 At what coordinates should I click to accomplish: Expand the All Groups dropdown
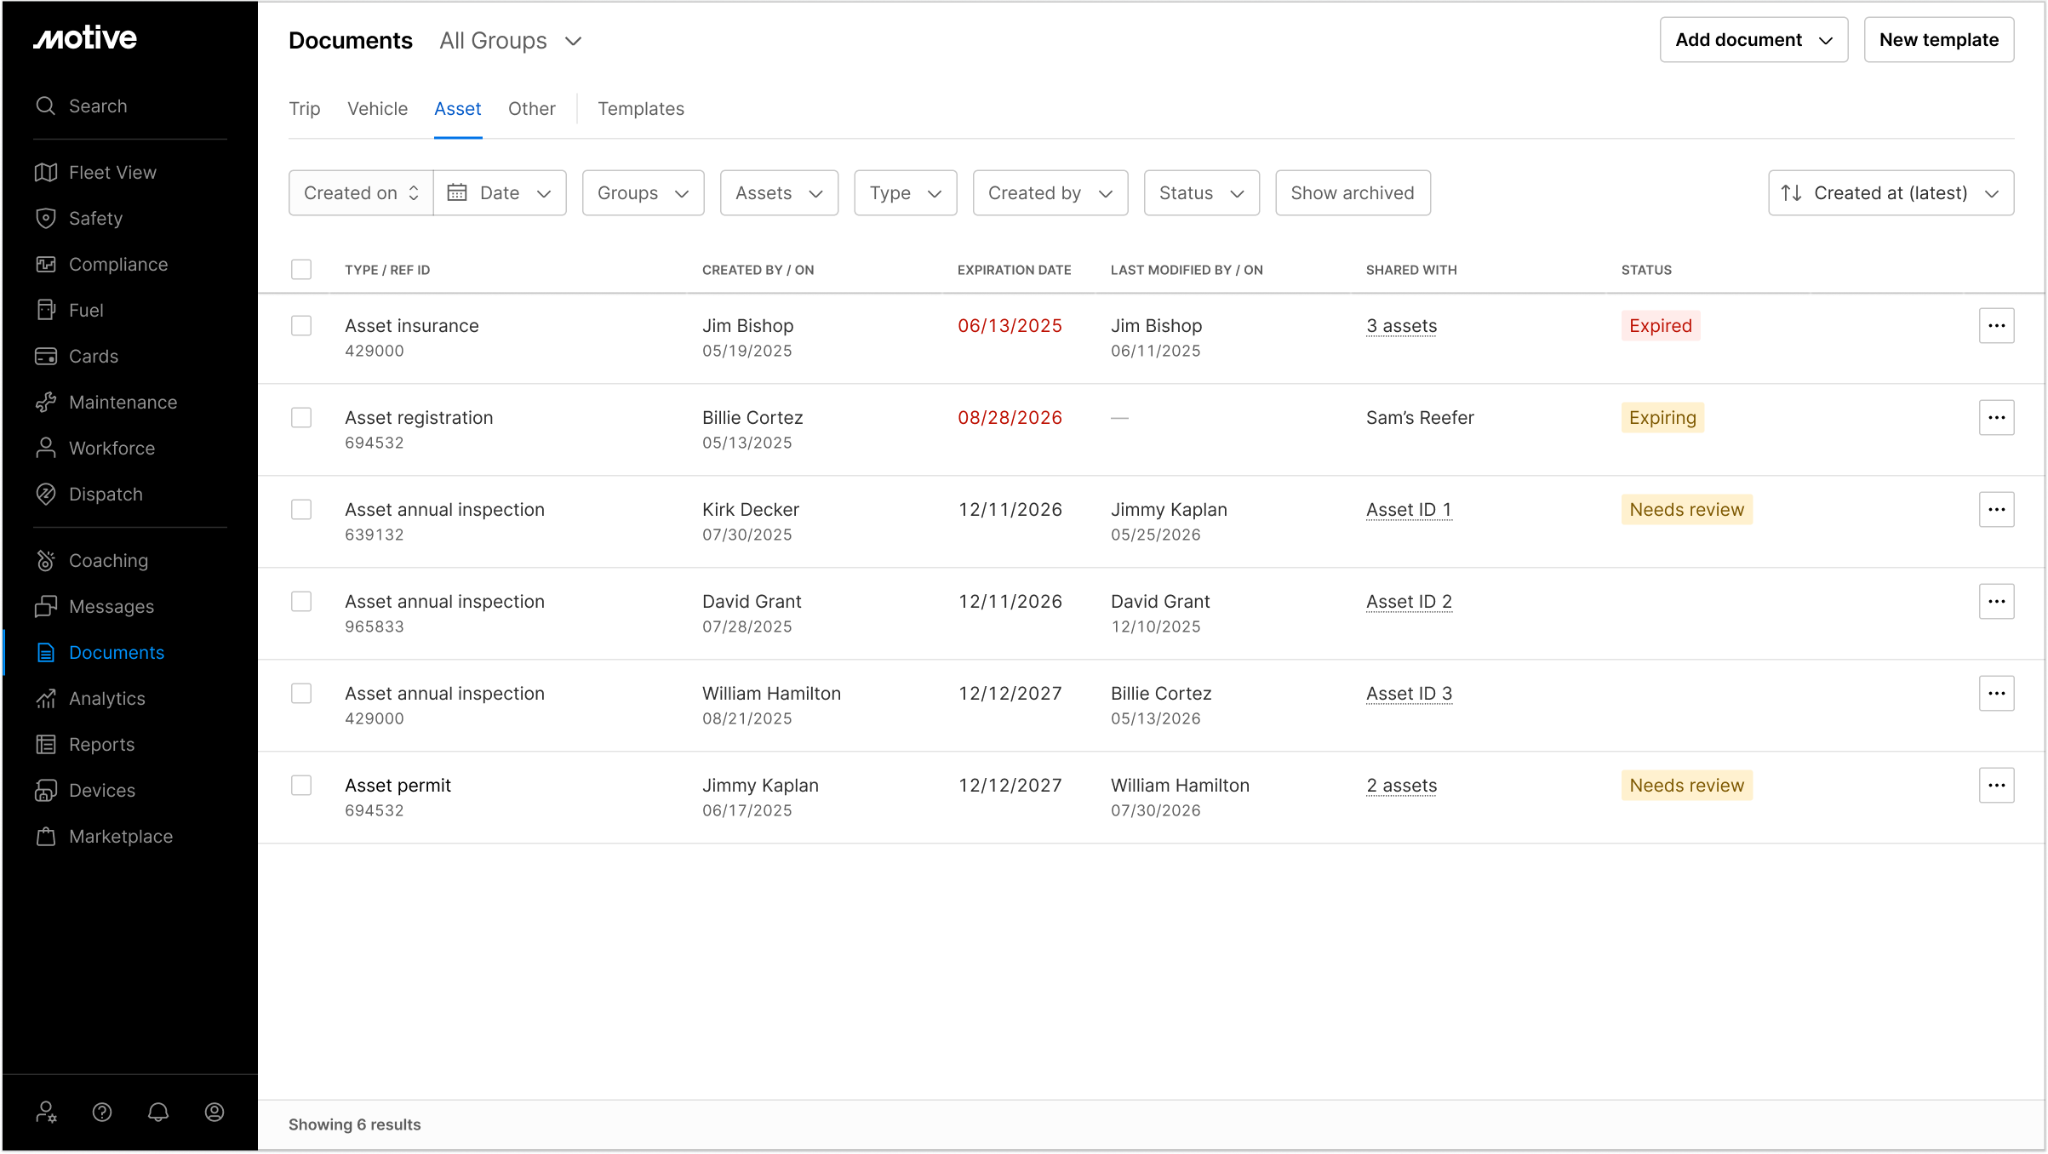click(x=510, y=41)
